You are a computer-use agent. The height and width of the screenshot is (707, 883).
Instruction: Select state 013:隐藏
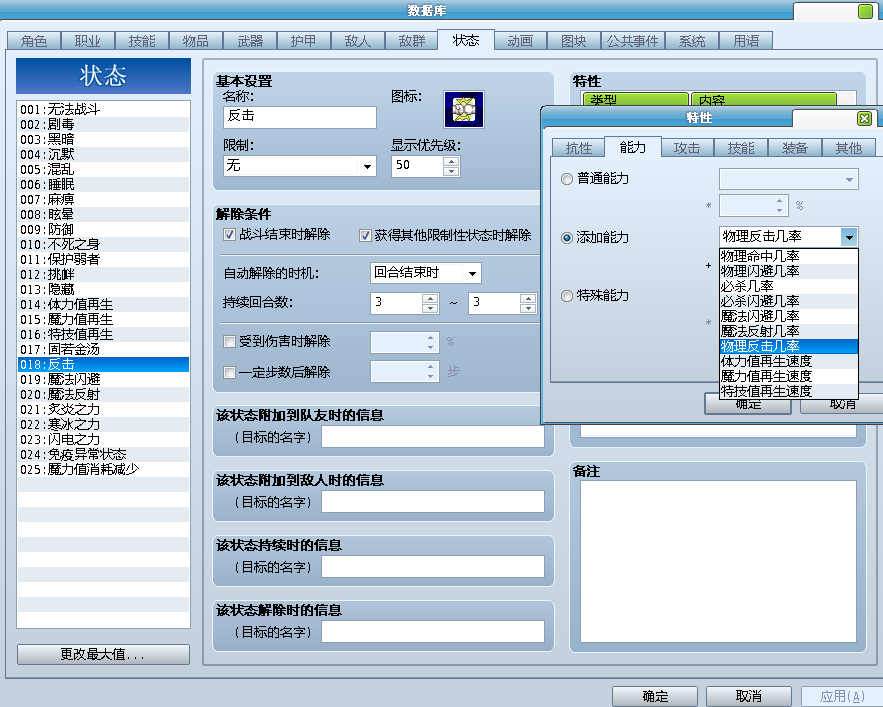(x=103, y=289)
